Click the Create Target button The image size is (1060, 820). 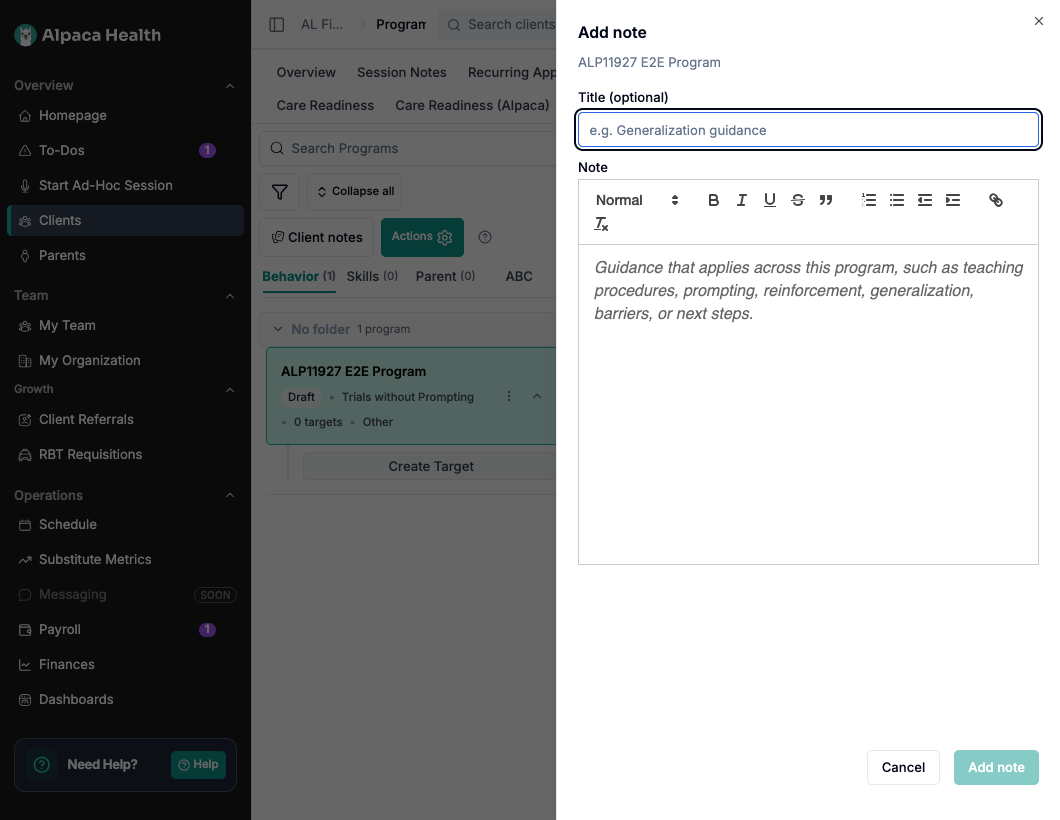tap(430, 466)
